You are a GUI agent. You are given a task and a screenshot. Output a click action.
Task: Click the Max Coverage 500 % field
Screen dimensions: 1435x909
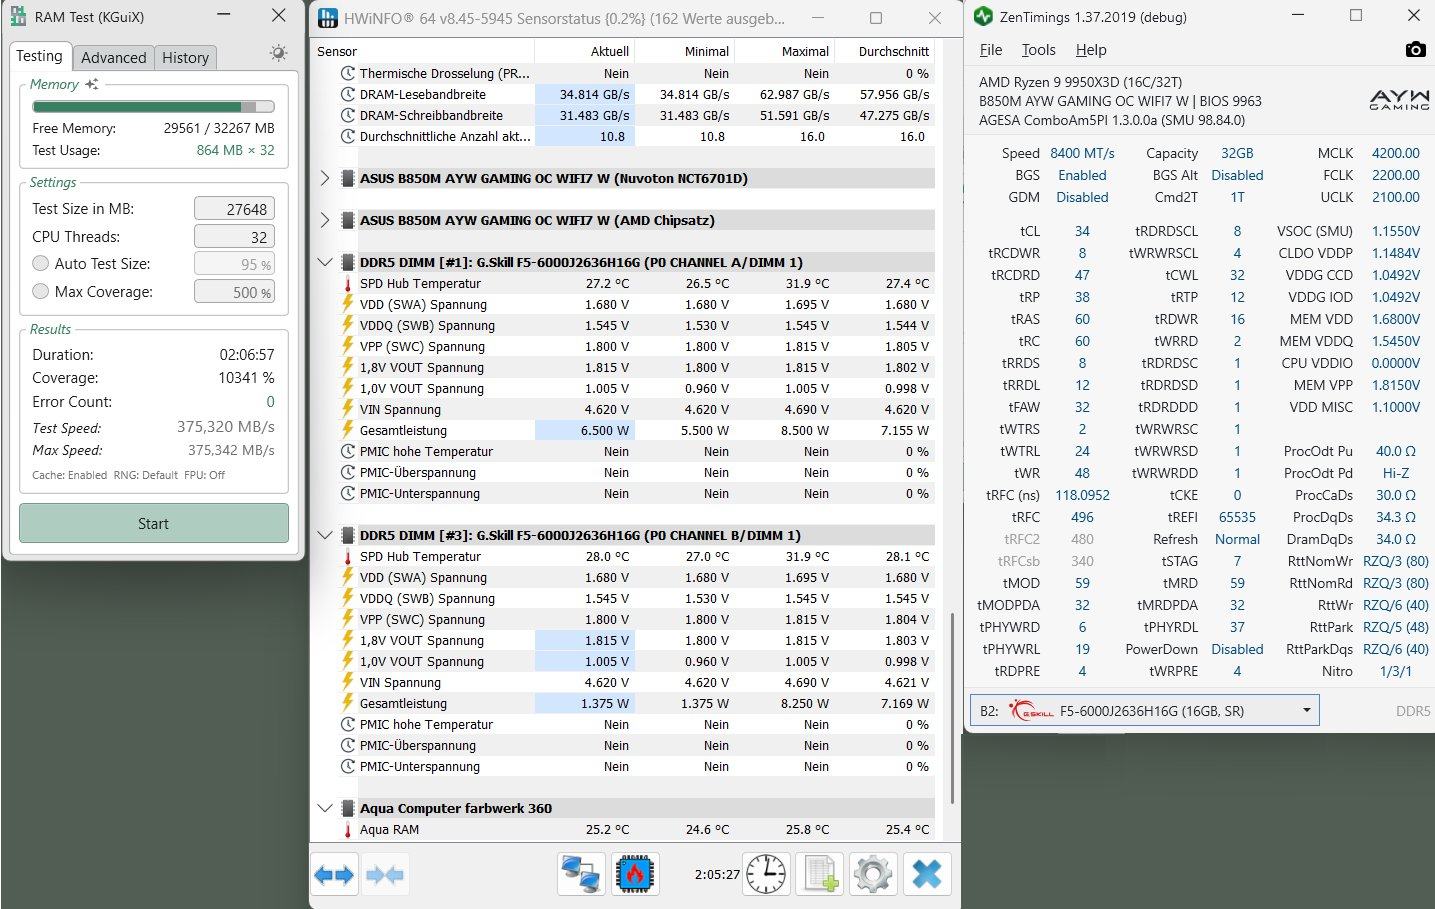coord(234,292)
